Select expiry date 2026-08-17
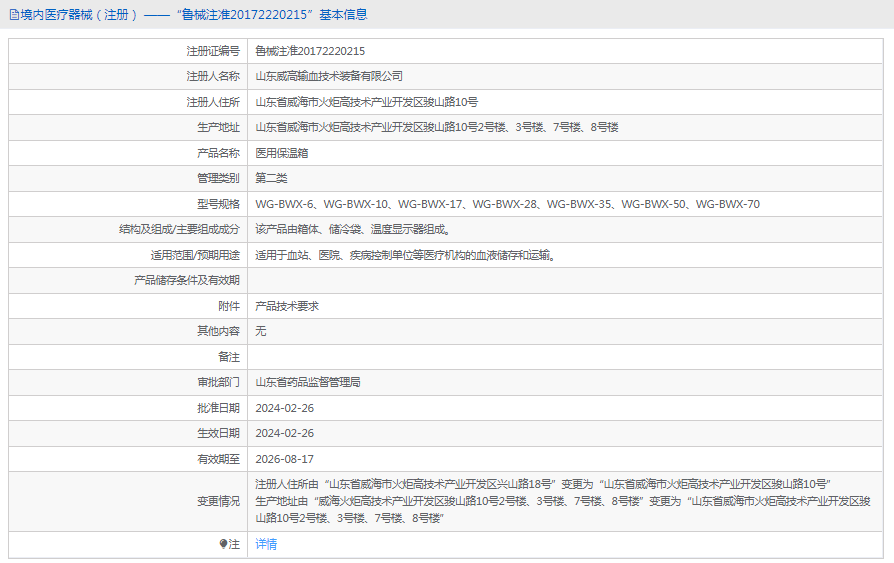The width and height of the screenshot is (894, 563). click(x=285, y=459)
